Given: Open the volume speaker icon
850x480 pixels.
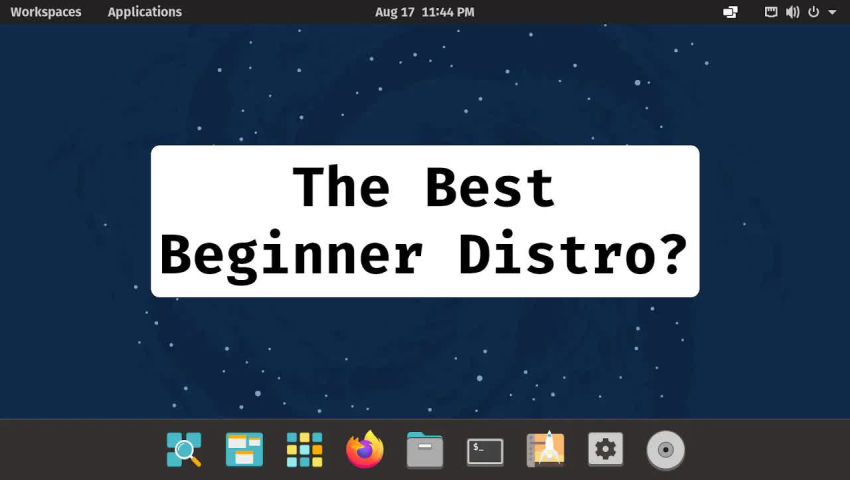Looking at the screenshot, I should point(793,12).
